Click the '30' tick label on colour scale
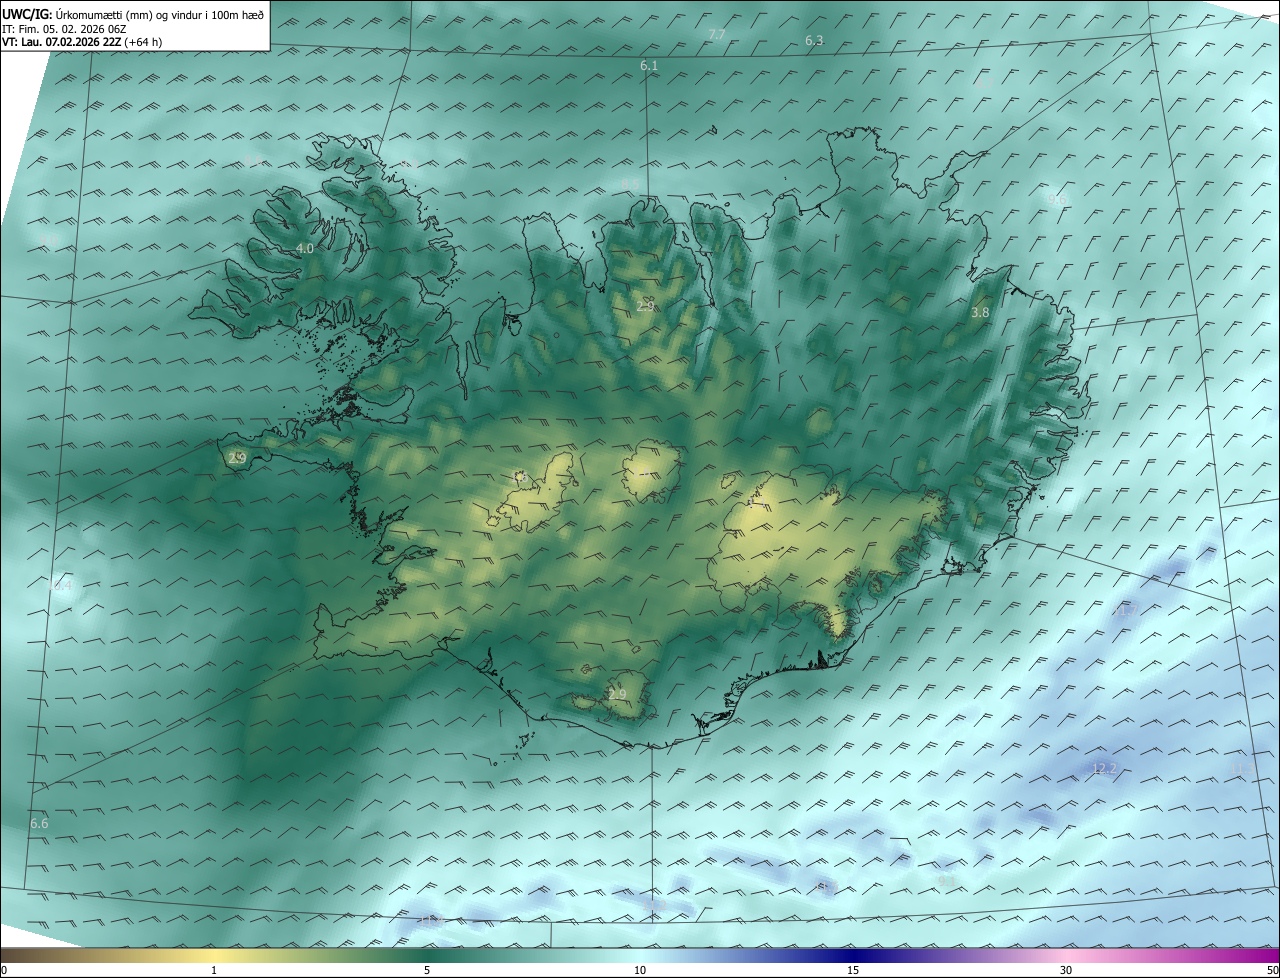Image resolution: width=1280 pixels, height=978 pixels. (x=1066, y=970)
